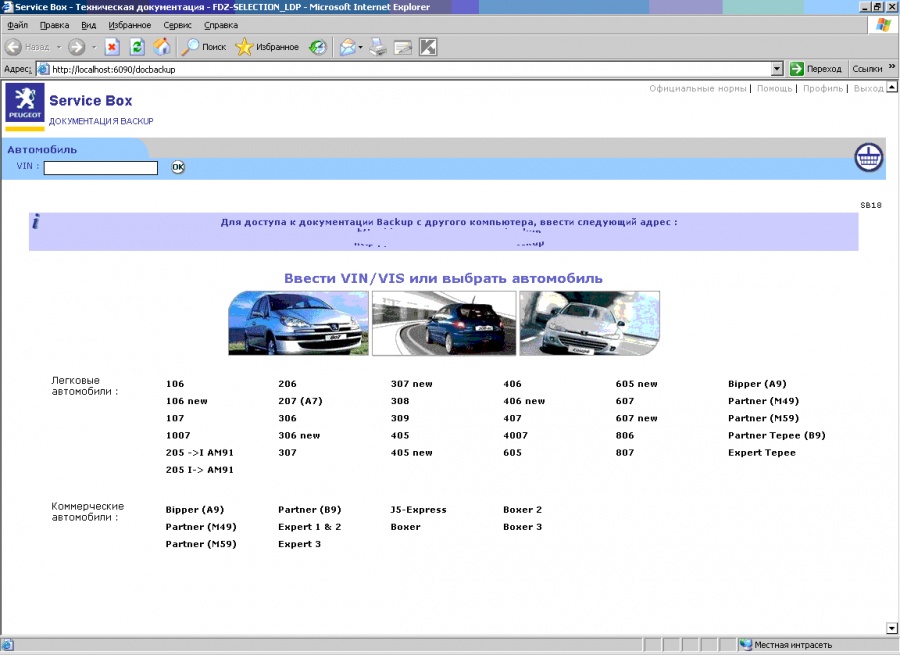Expand the Mail button dropdown arrow
Image resolution: width=900 pixels, height=655 pixels.
tap(360, 47)
